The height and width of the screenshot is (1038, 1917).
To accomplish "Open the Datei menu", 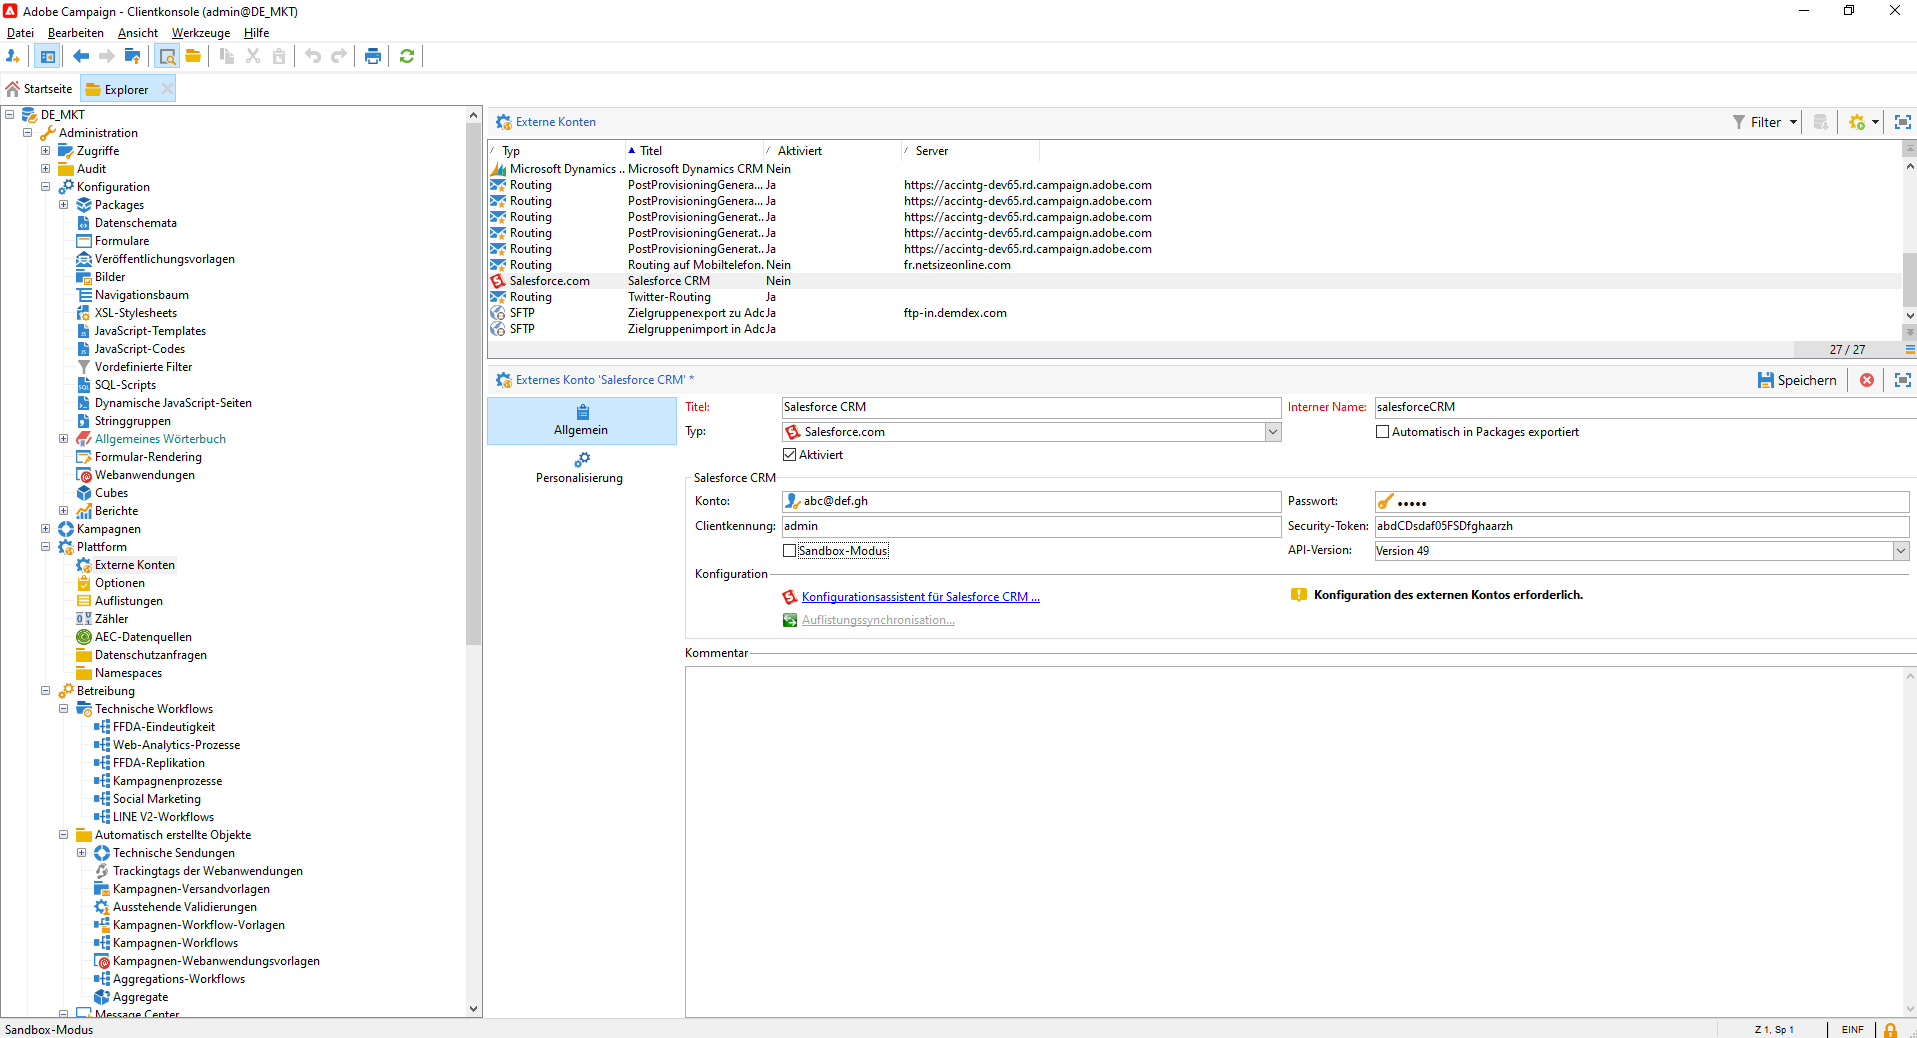I will point(20,33).
